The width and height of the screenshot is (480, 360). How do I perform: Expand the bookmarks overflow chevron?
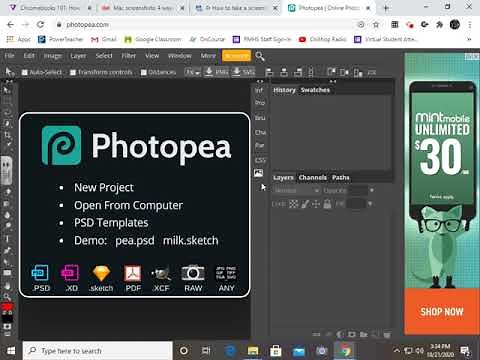(469, 39)
